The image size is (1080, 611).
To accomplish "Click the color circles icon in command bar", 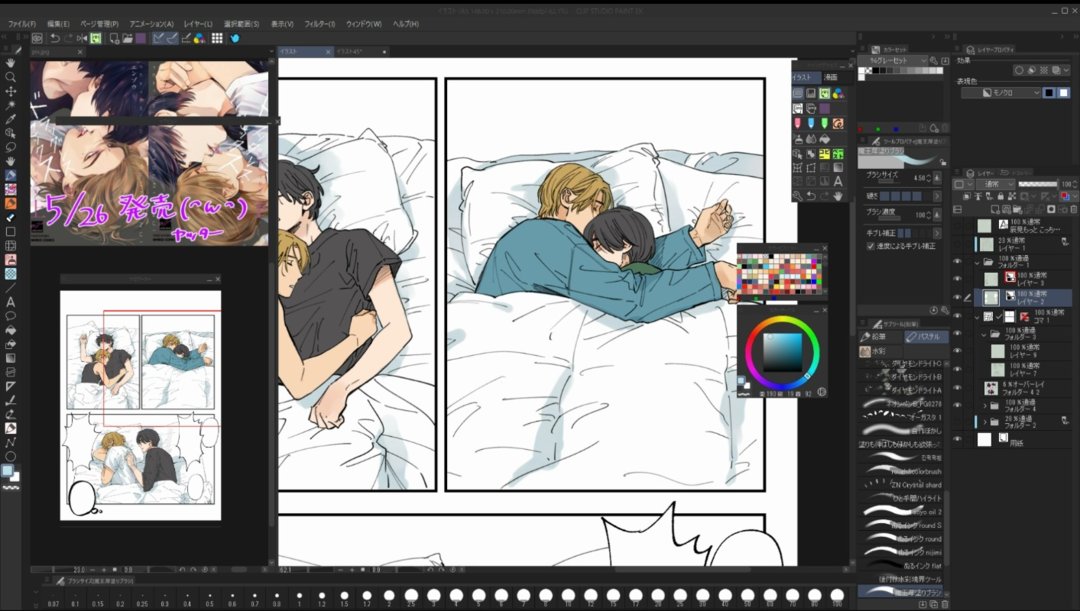I will (x=199, y=38).
